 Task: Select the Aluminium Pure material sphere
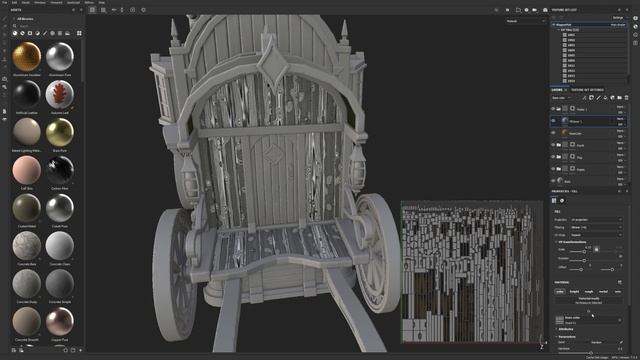click(60, 57)
